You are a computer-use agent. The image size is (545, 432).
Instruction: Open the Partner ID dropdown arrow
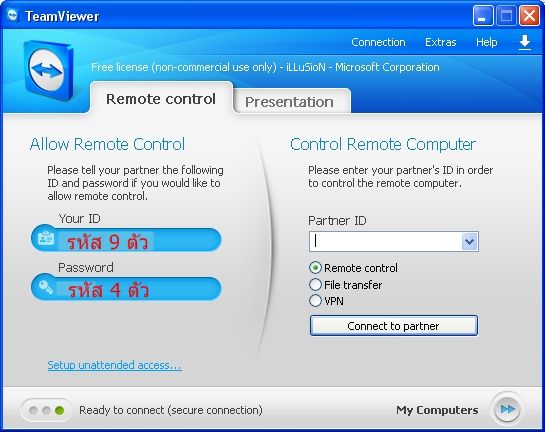[470, 241]
